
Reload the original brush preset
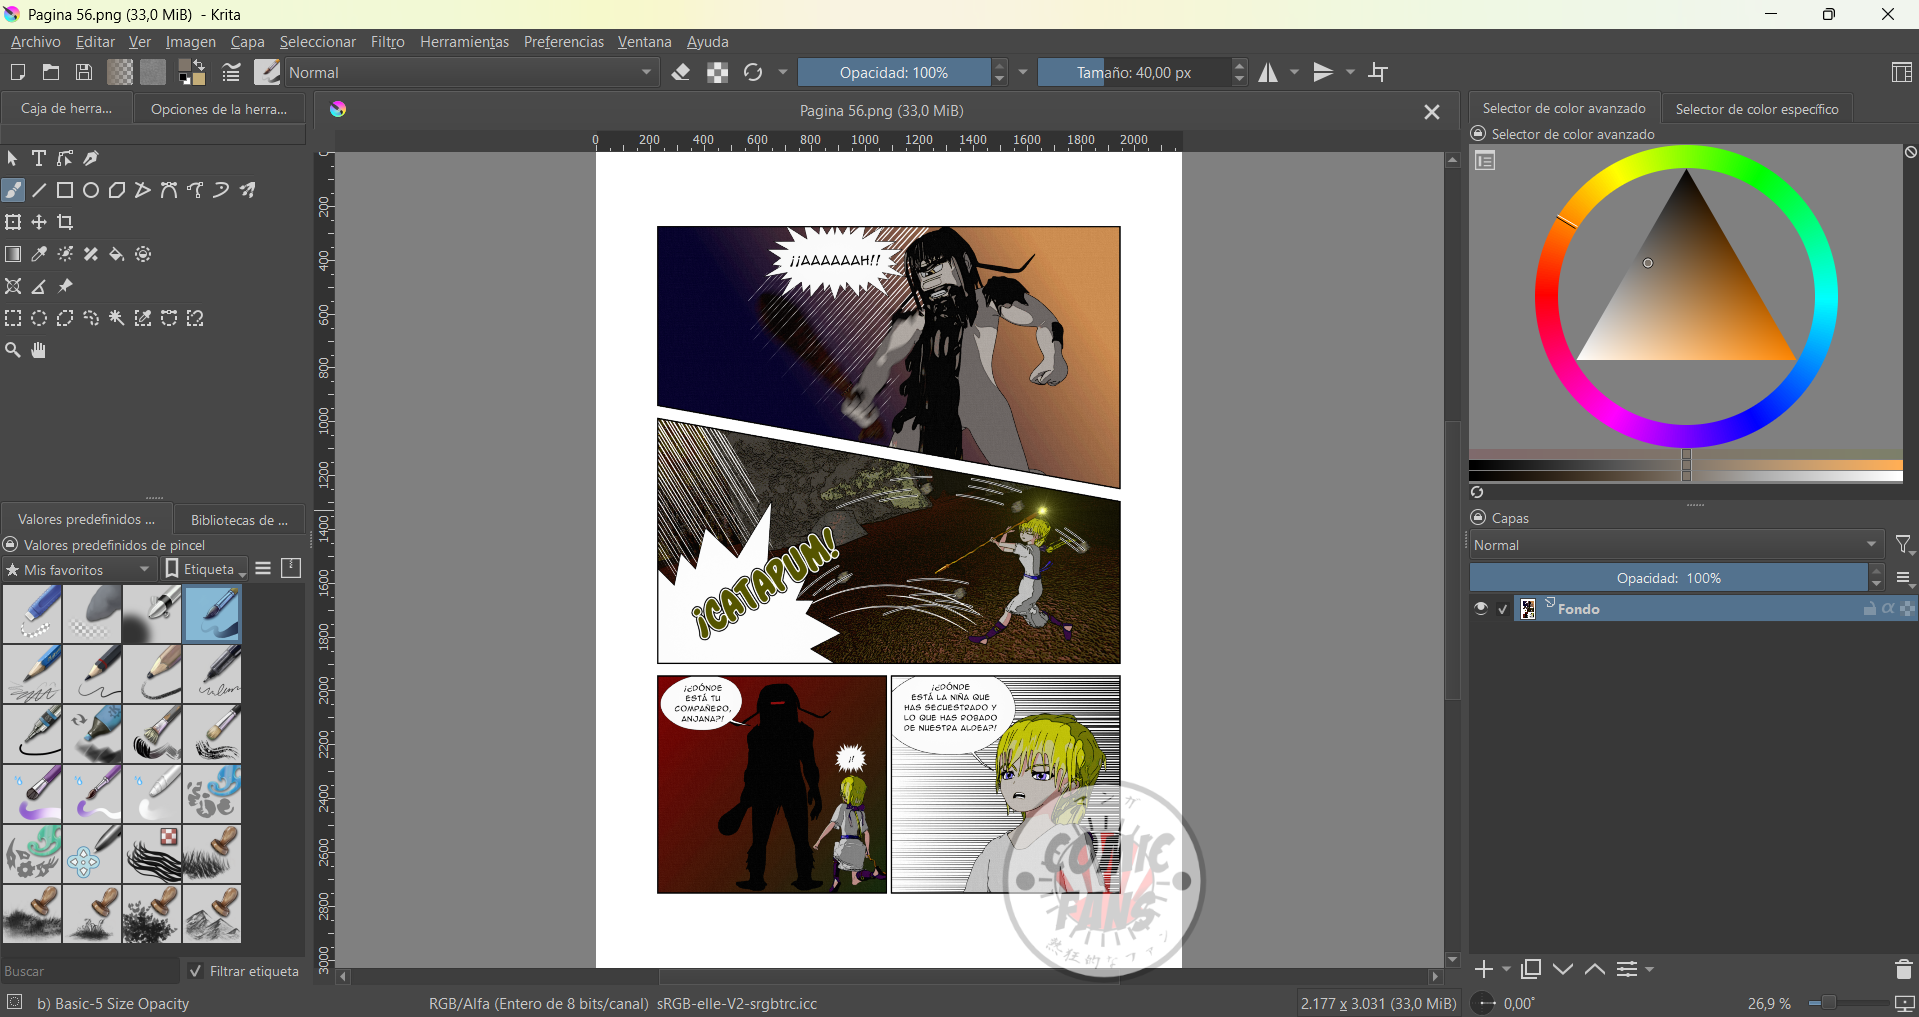point(753,72)
